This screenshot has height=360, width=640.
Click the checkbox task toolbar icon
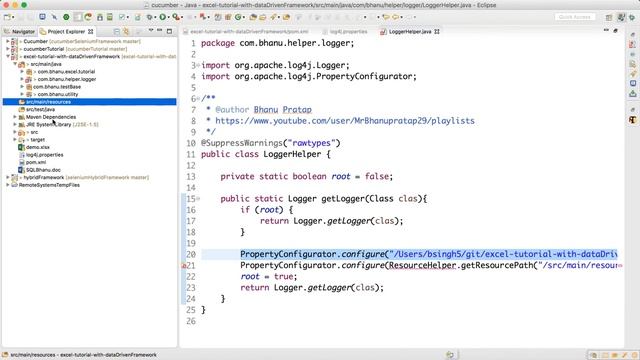point(122,17)
